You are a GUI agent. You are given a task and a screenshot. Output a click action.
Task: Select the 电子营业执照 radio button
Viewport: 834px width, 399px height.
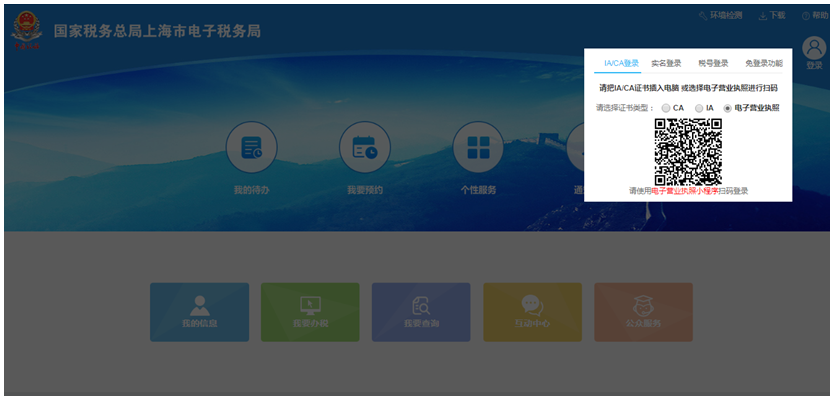point(728,108)
